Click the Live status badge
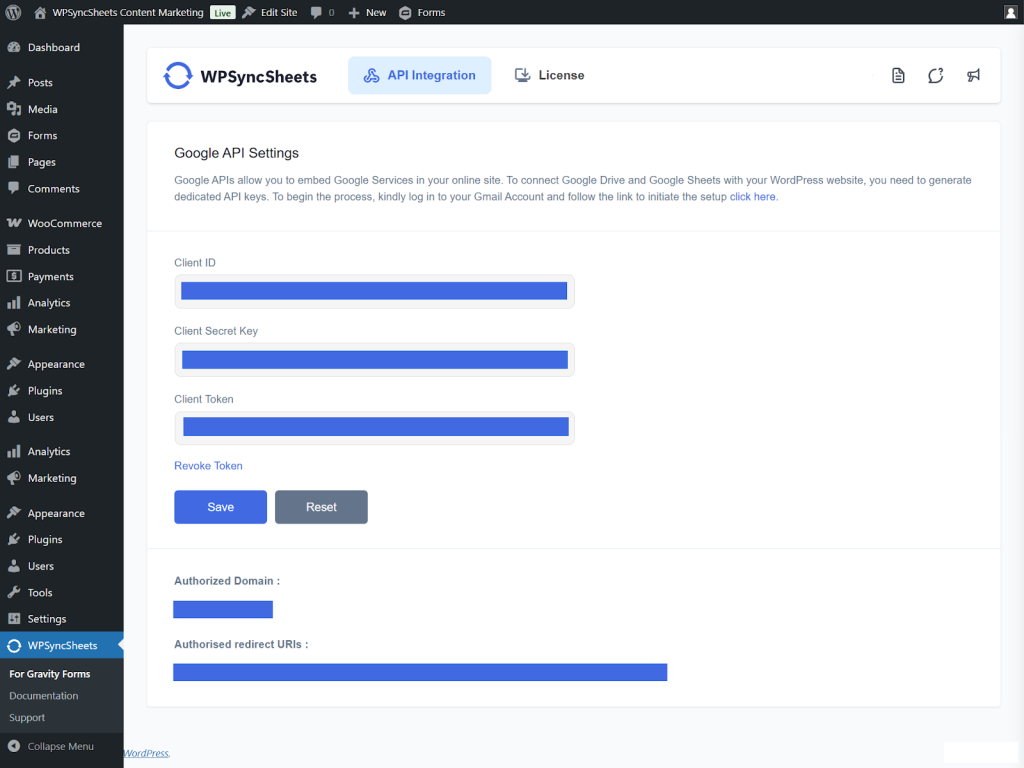The height and width of the screenshot is (768, 1024). click(x=223, y=12)
